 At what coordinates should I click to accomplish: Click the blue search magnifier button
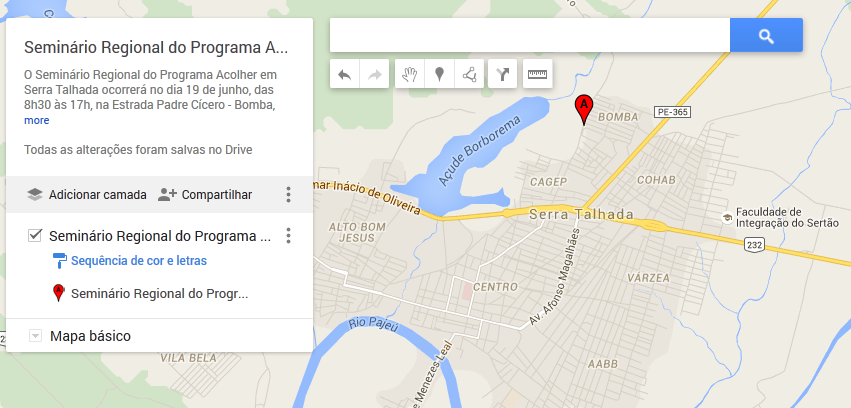point(766,35)
